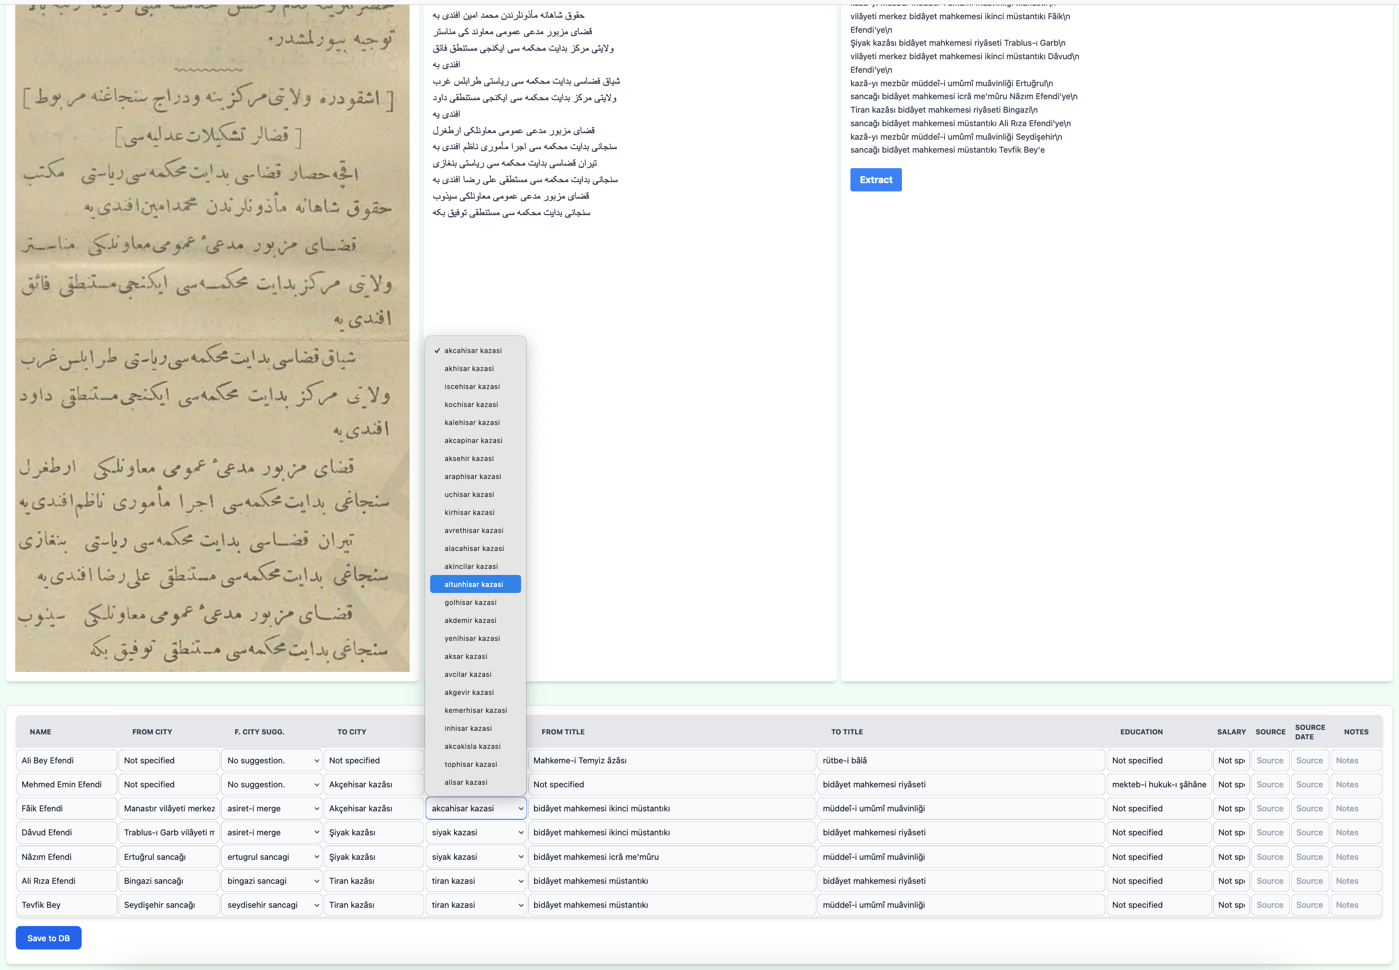Click the "Şiyak kazâsı" TO CITY field

pos(373,832)
